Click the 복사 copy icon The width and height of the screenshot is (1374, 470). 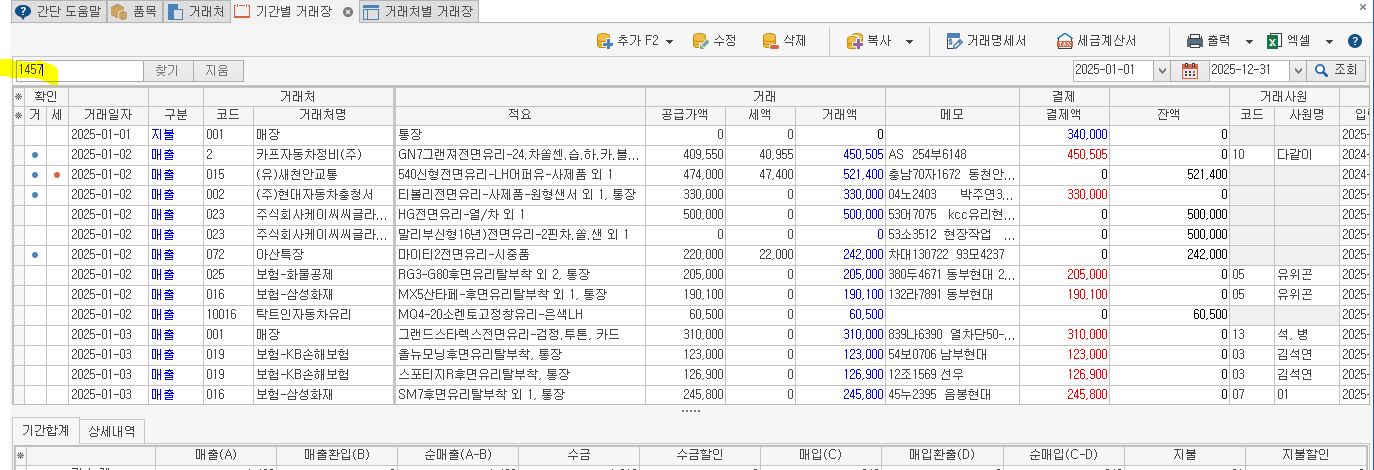point(855,41)
